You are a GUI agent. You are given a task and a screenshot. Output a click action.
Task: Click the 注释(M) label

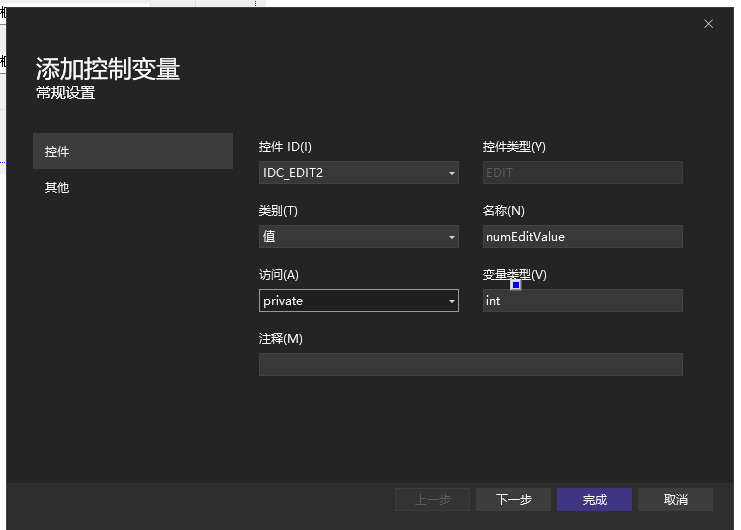point(281,339)
